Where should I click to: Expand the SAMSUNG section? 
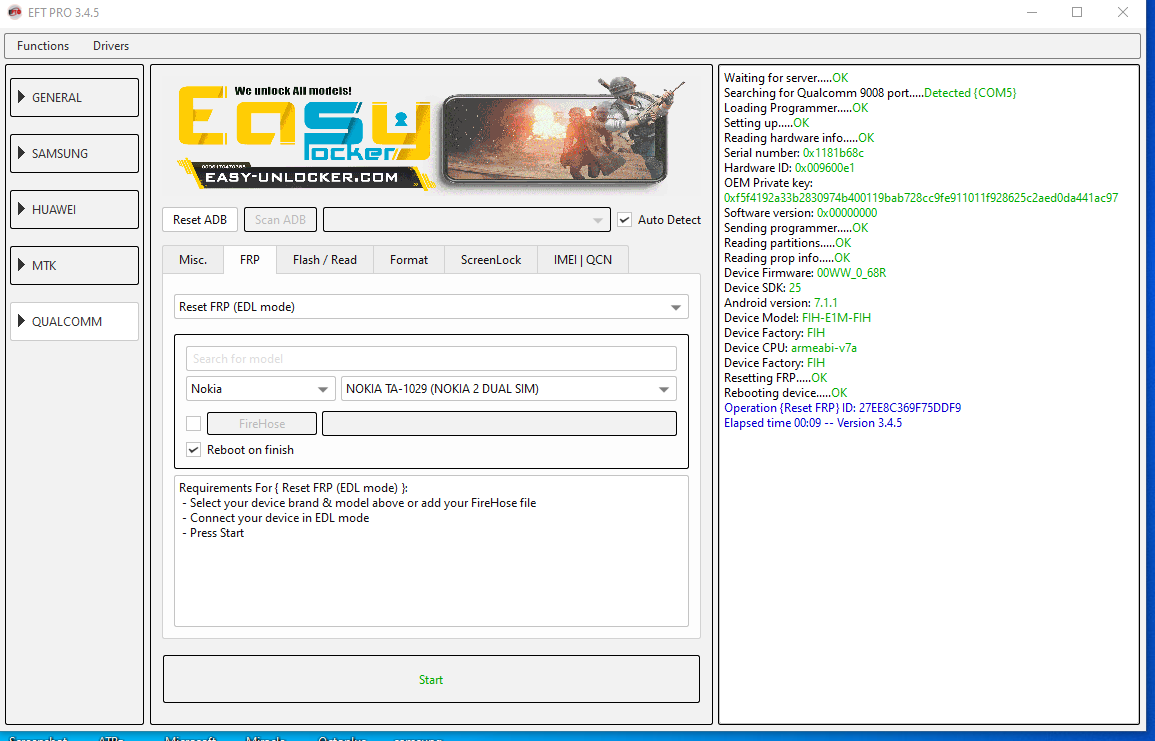74,153
